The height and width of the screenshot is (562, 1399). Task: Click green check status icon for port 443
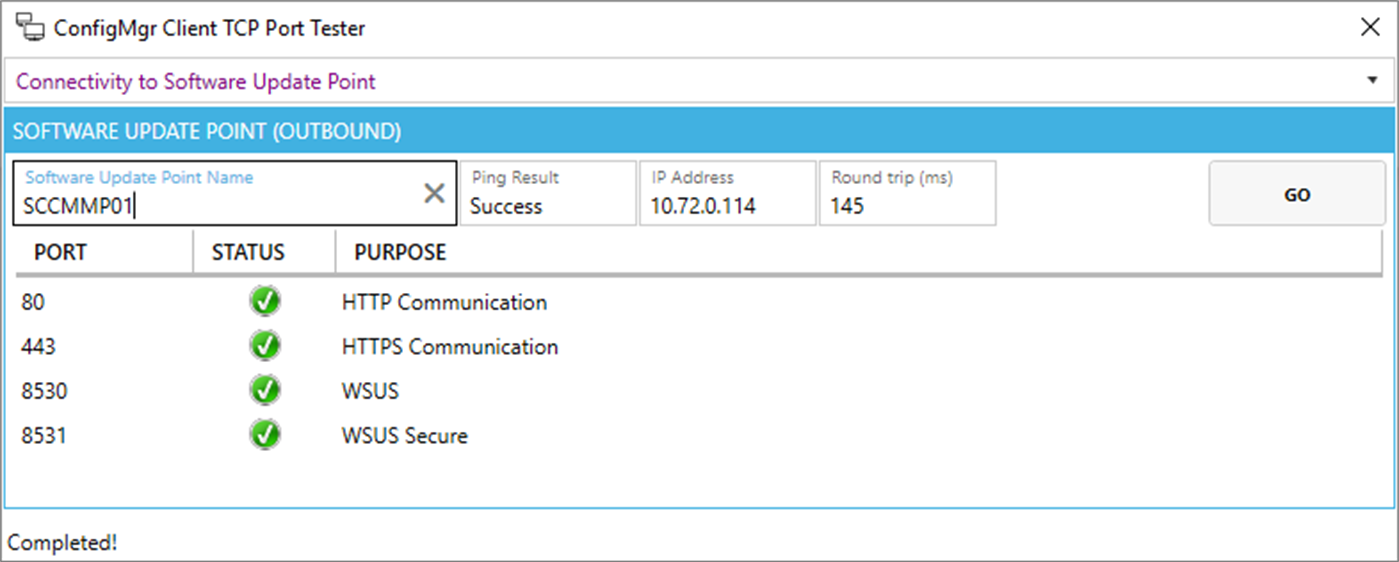click(265, 346)
